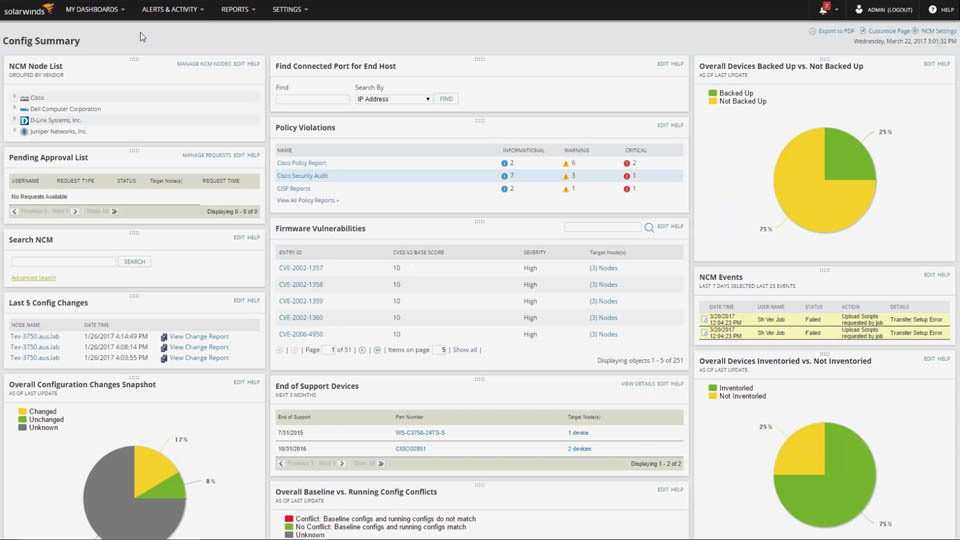Screen dimensions: 960x540
Task: Click the Cisco vendor logo icon
Action: 24,98
